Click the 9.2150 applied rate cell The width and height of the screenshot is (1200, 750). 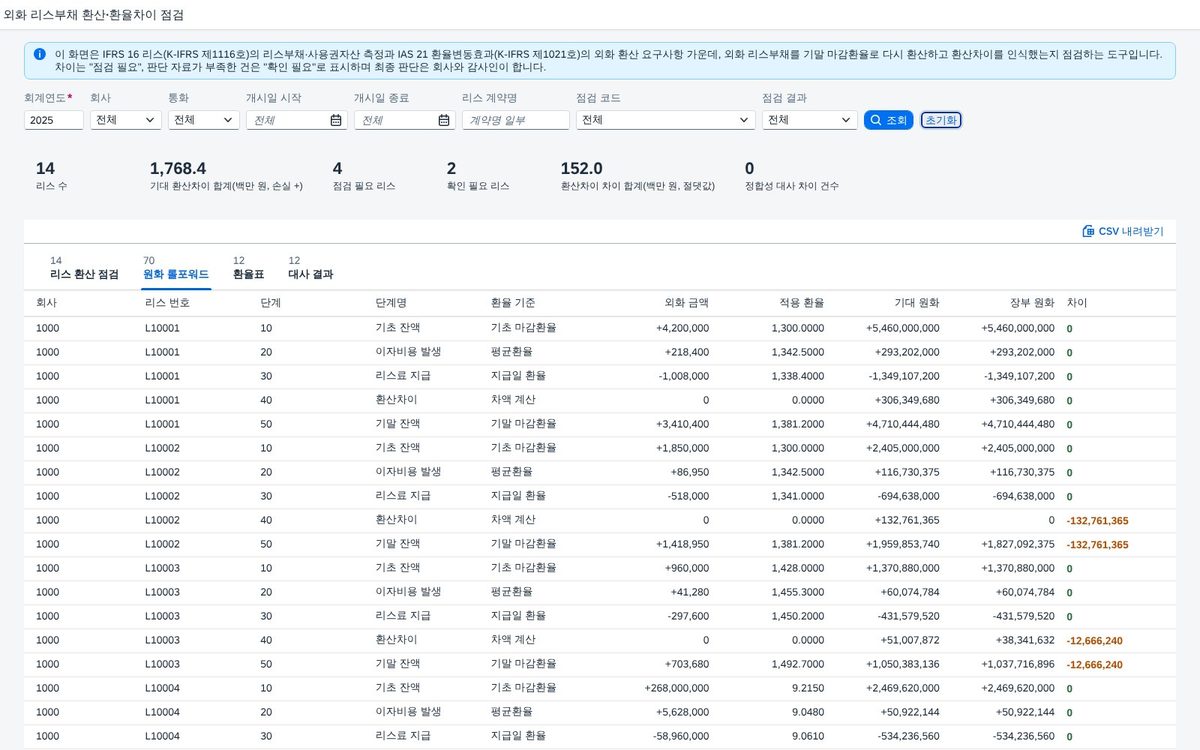808,688
